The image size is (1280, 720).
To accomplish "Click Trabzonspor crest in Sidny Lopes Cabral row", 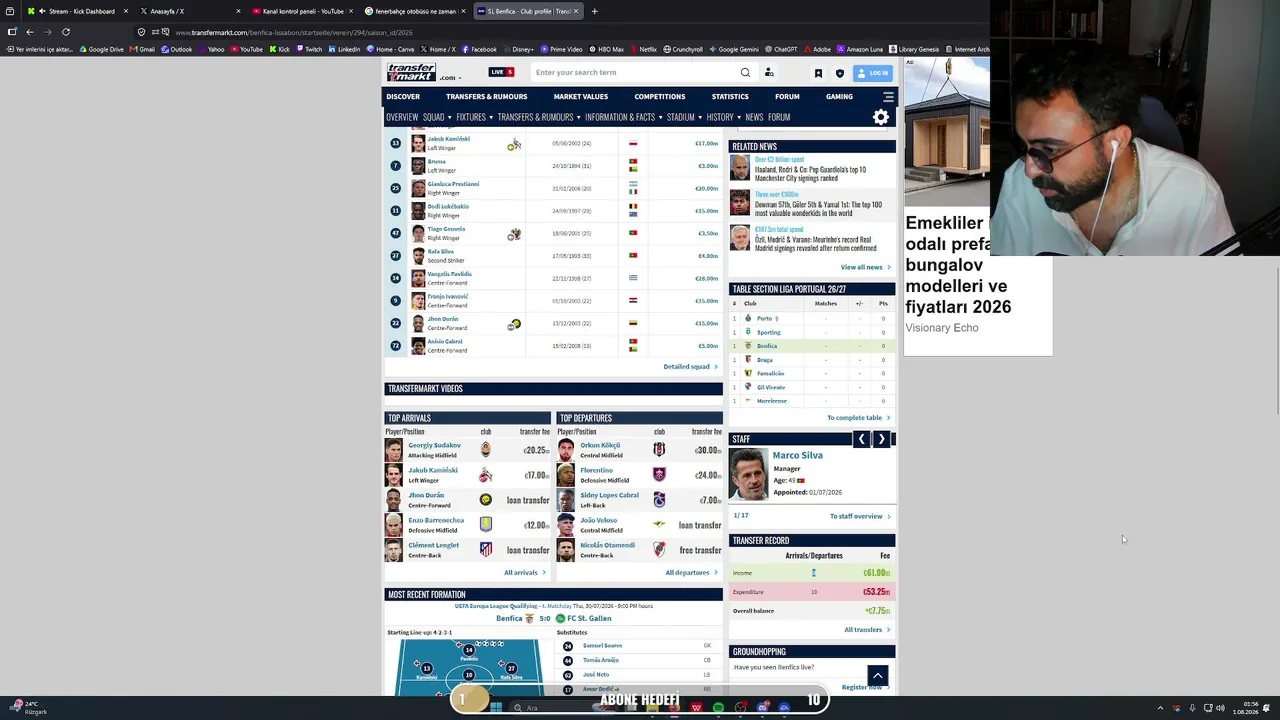I will tap(659, 500).
